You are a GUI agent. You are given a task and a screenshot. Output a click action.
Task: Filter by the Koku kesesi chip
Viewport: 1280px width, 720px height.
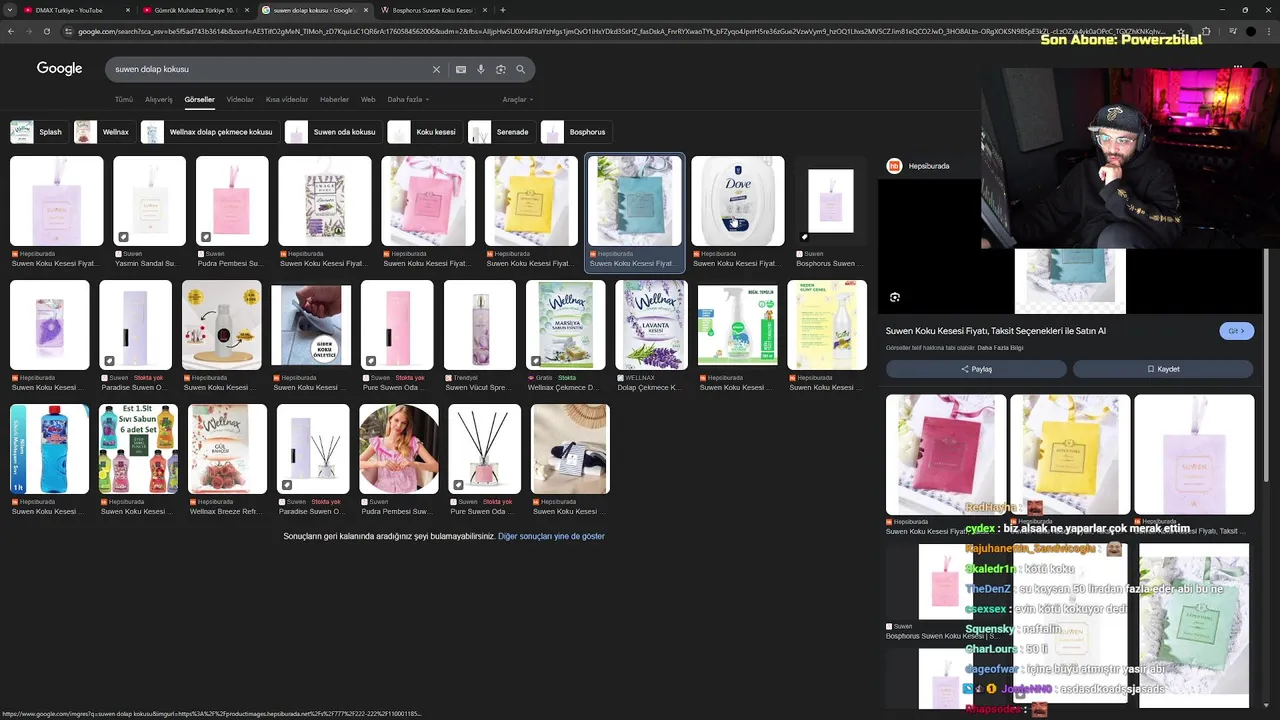point(424,132)
